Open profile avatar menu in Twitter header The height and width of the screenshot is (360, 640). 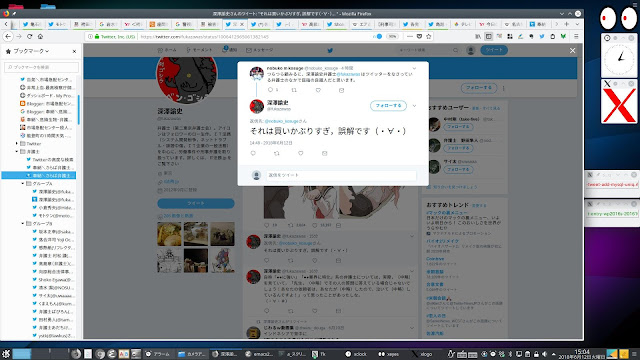tap(471, 50)
